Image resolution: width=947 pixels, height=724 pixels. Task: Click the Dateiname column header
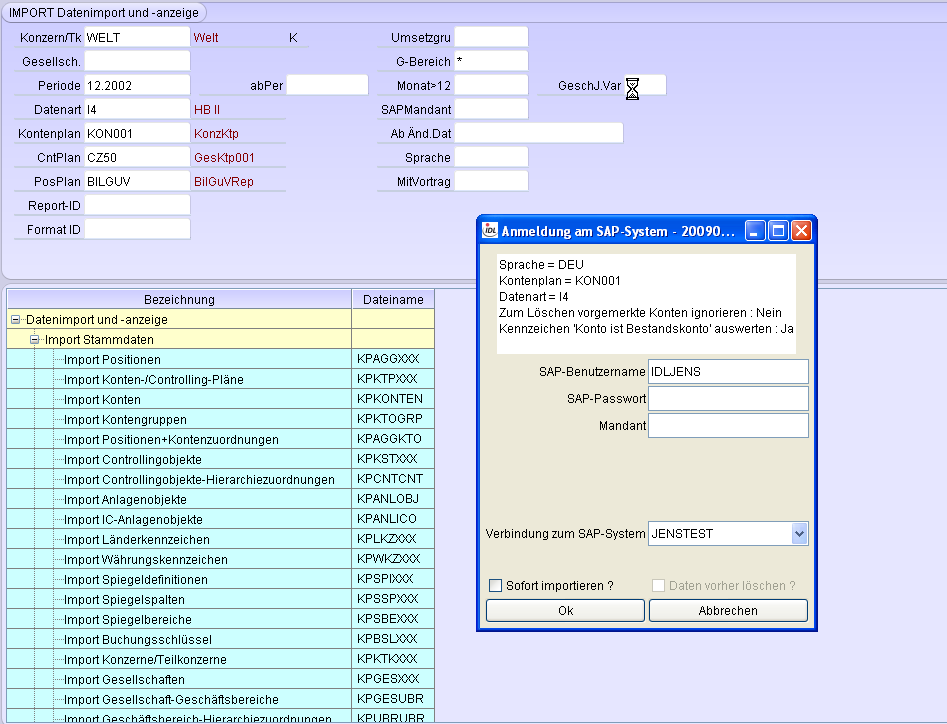click(393, 300)
